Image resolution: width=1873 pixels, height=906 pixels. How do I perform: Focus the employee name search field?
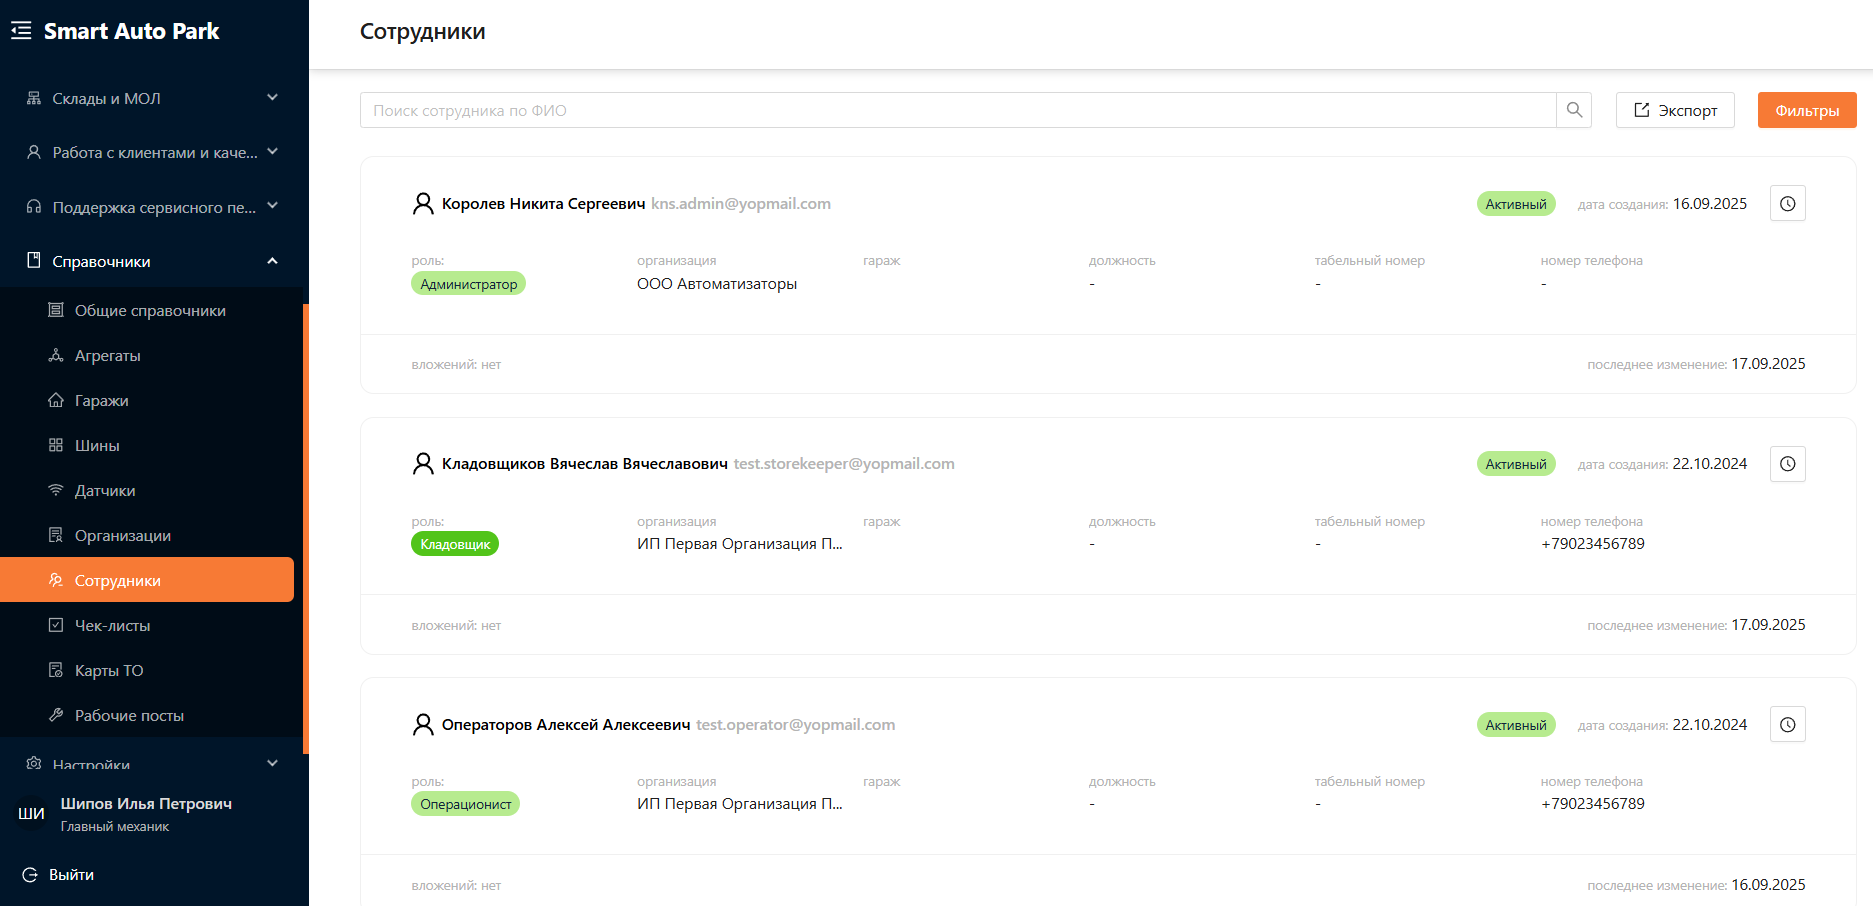[957, 110]
